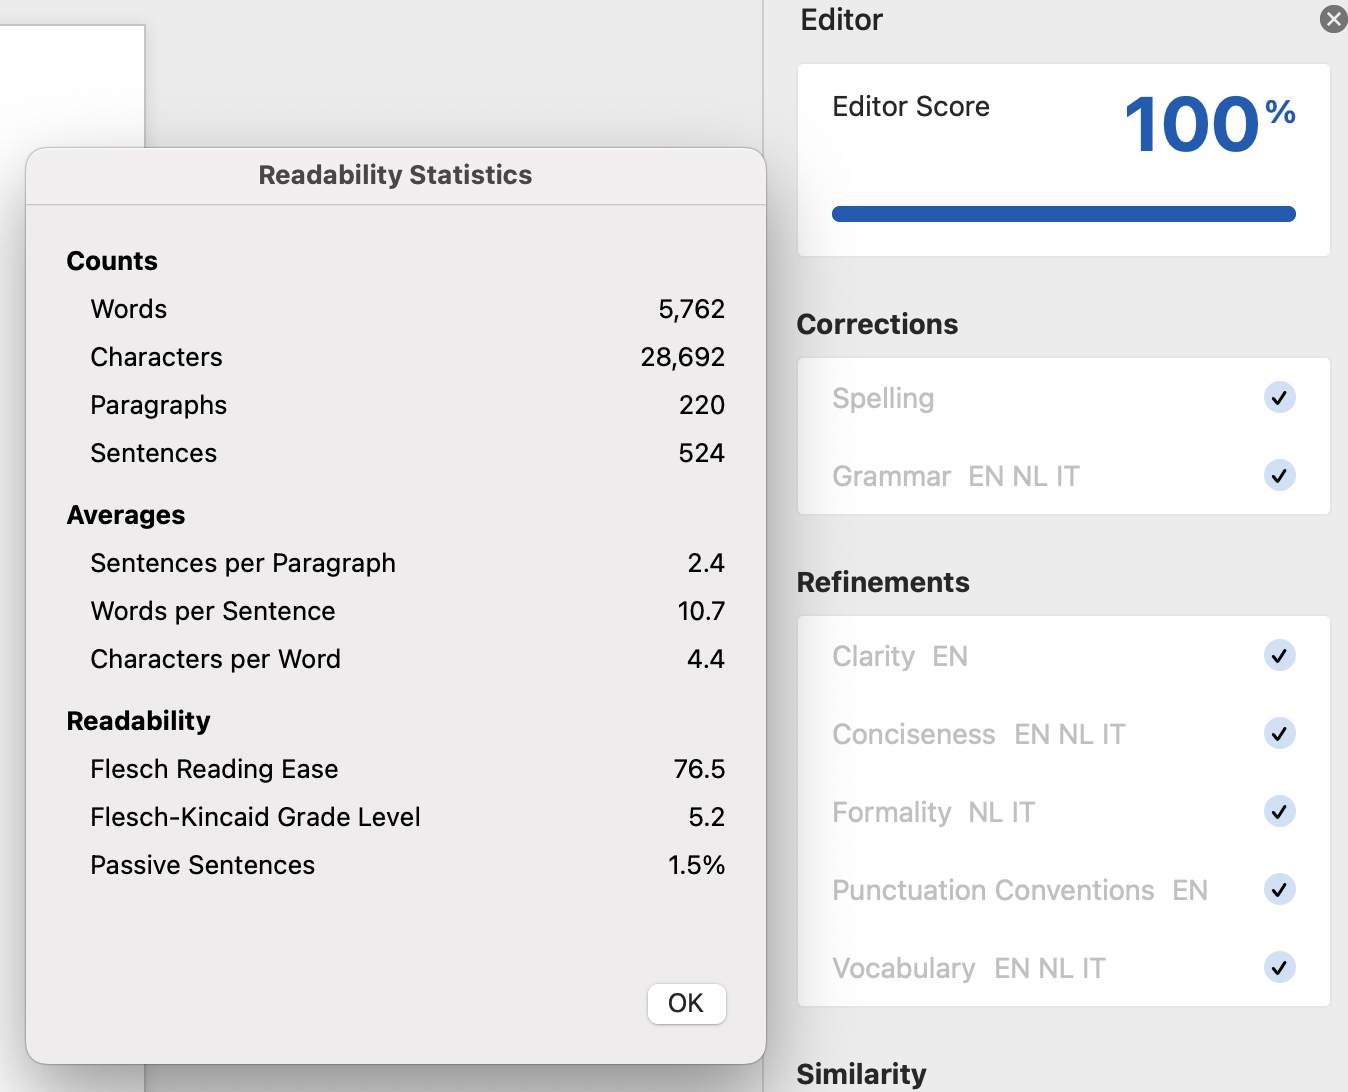
Task: Click the Punctuation Conventions checkmark
Action: 1279,890
